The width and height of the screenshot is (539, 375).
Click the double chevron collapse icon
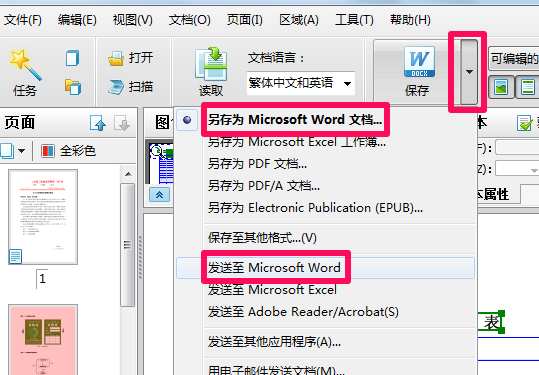(x=159, y=195)
